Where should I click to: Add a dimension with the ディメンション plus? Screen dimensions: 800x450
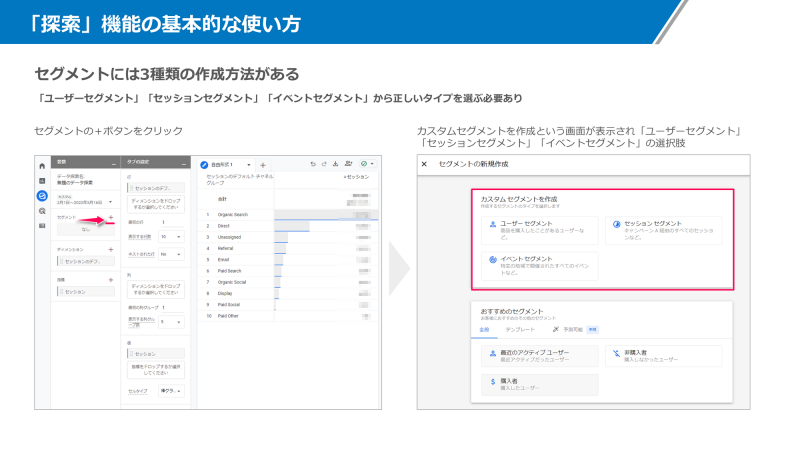point(111,248)
